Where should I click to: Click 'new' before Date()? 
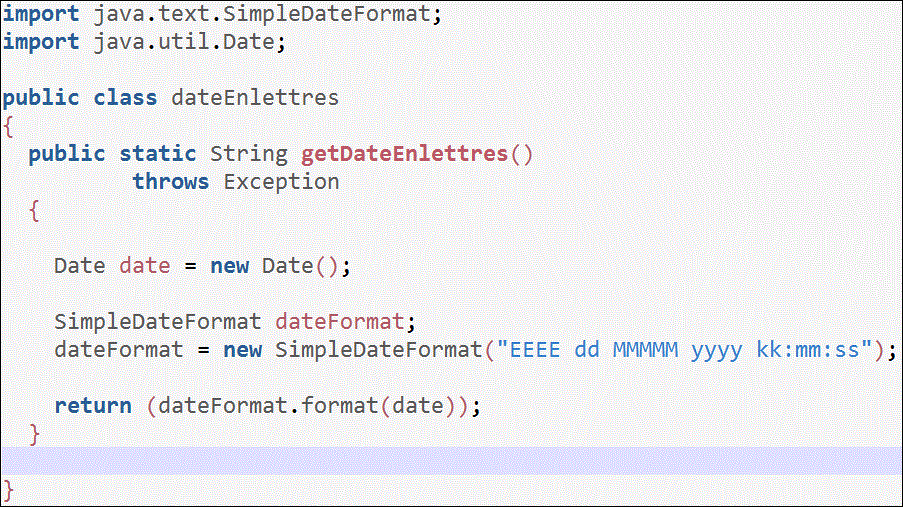pos(229,266)
